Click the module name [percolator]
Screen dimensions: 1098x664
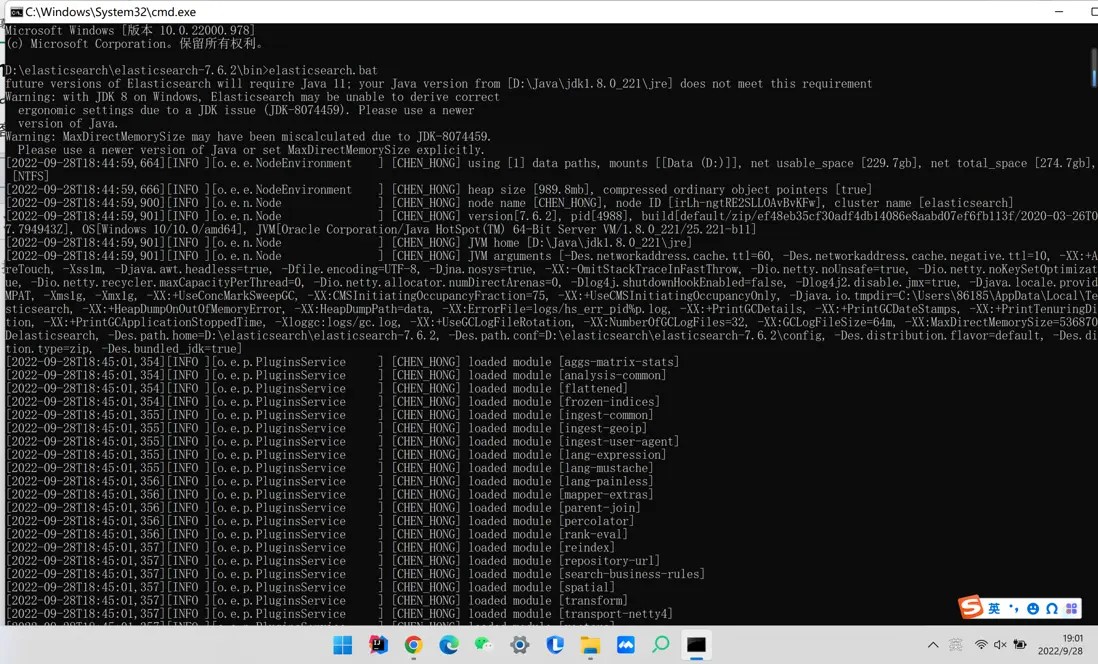(x=596, y=521)
